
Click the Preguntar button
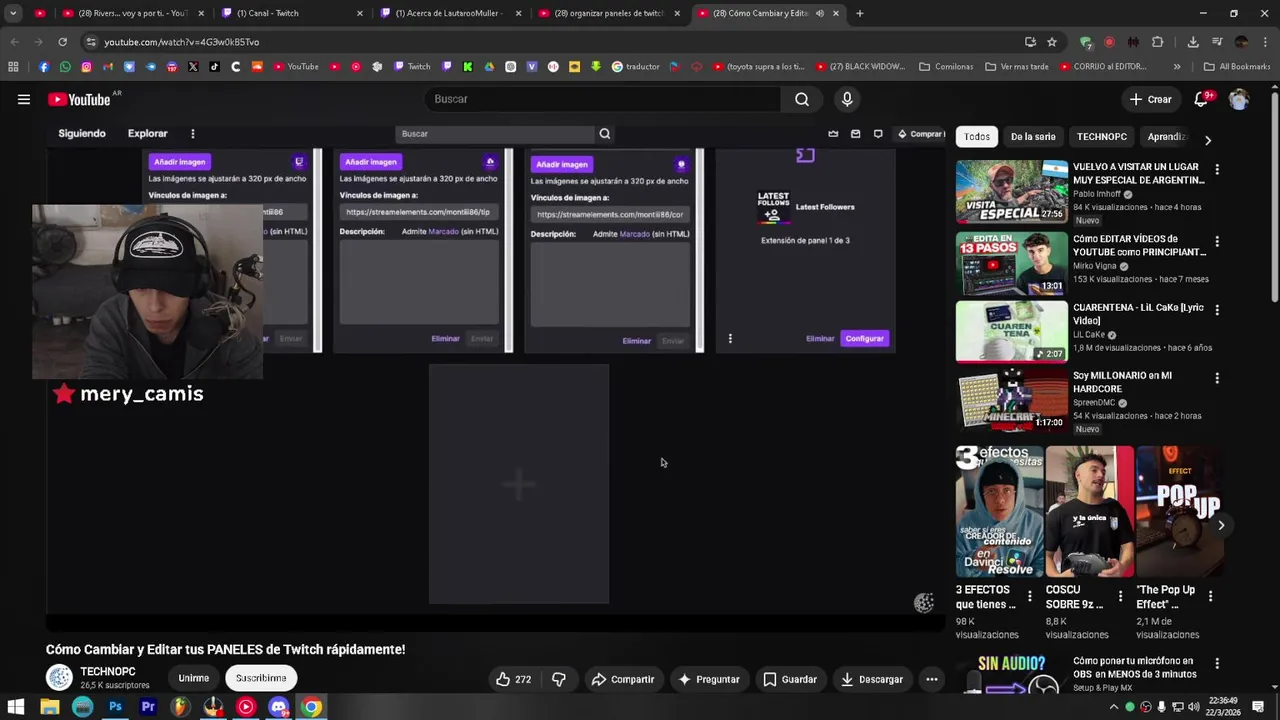(x=708, y=679)
